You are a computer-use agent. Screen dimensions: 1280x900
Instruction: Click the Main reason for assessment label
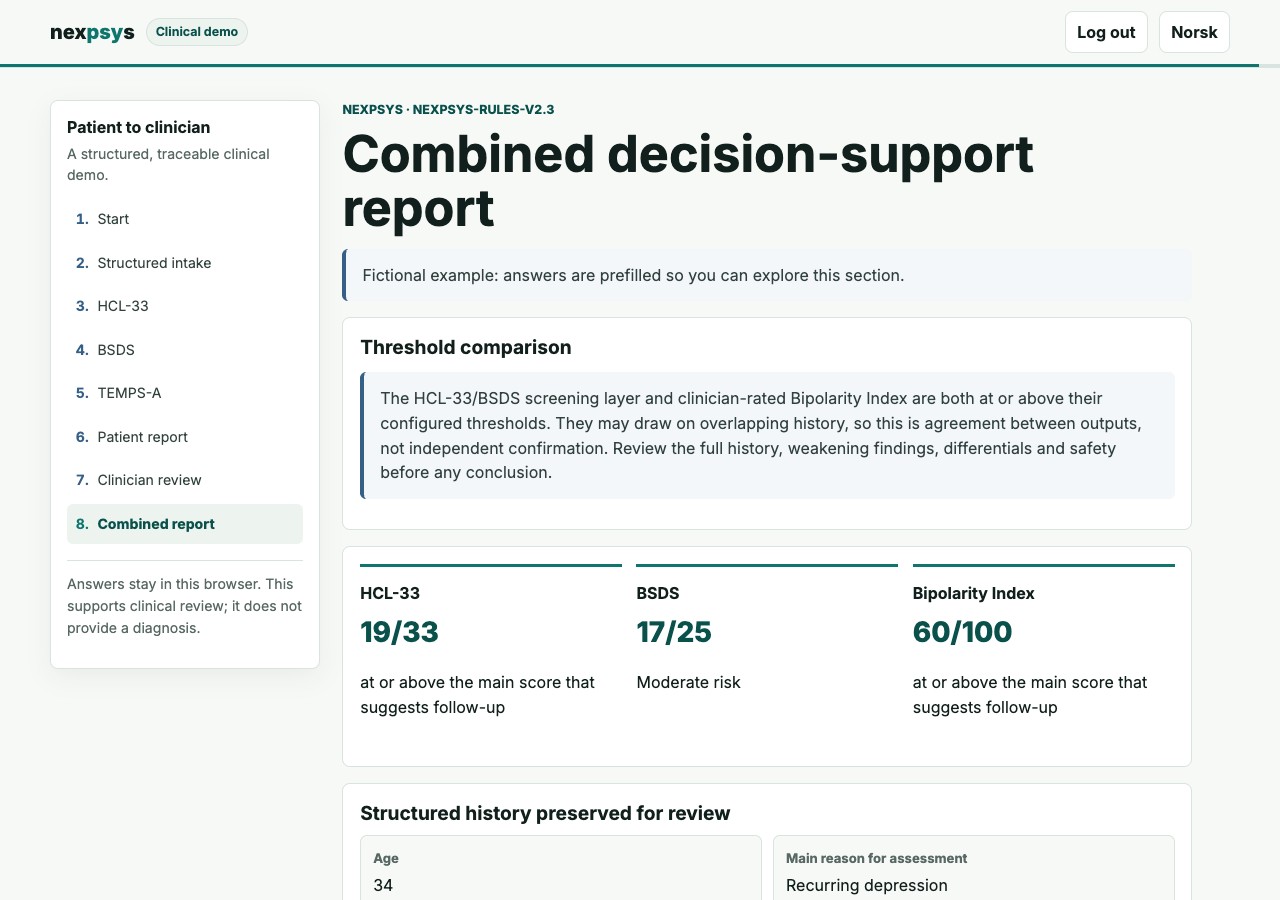point(876,858)
